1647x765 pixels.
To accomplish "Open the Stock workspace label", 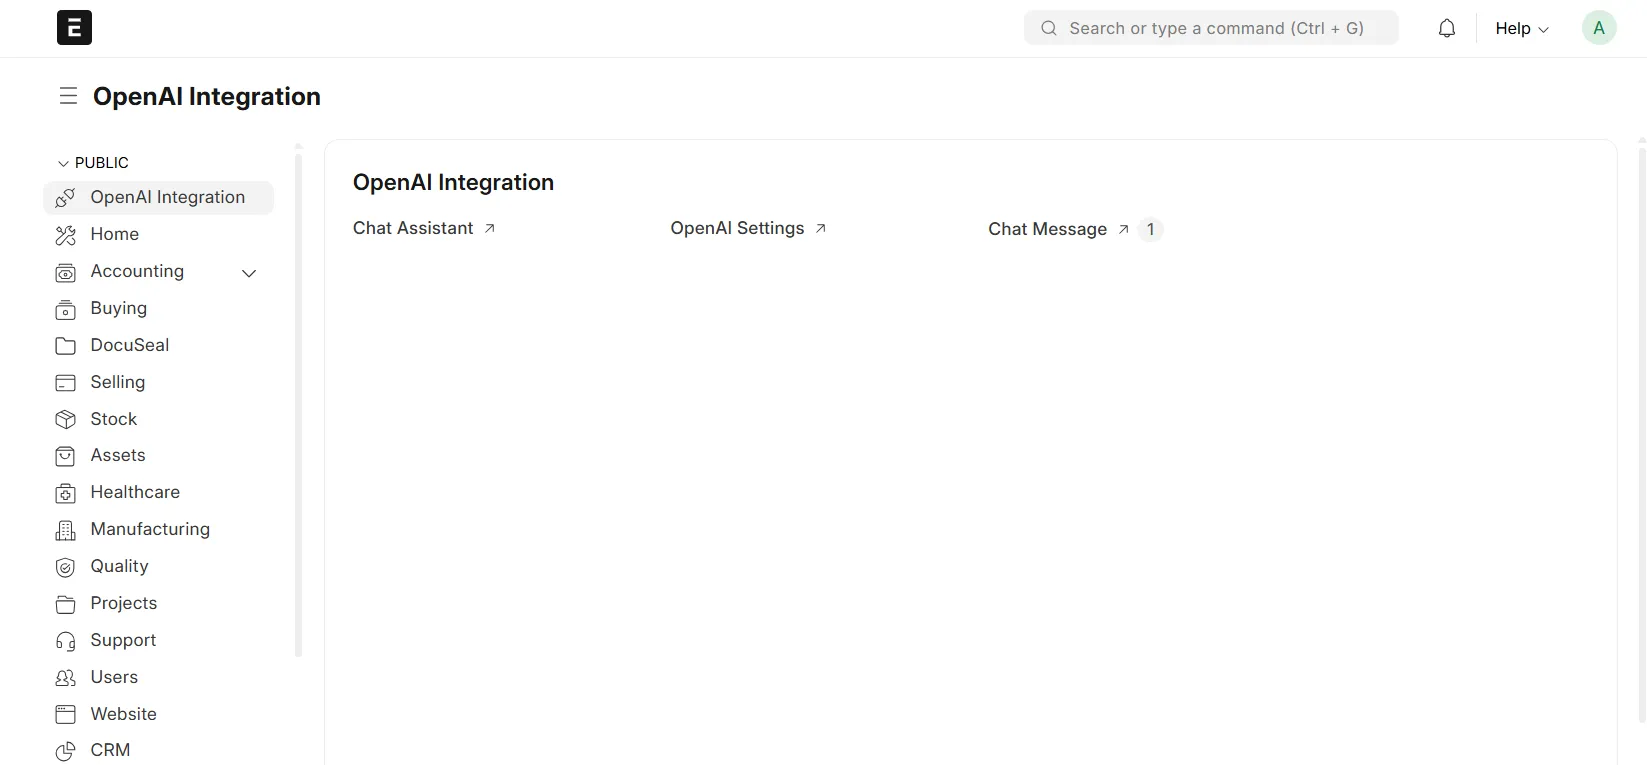I will [x=114, y=419].
